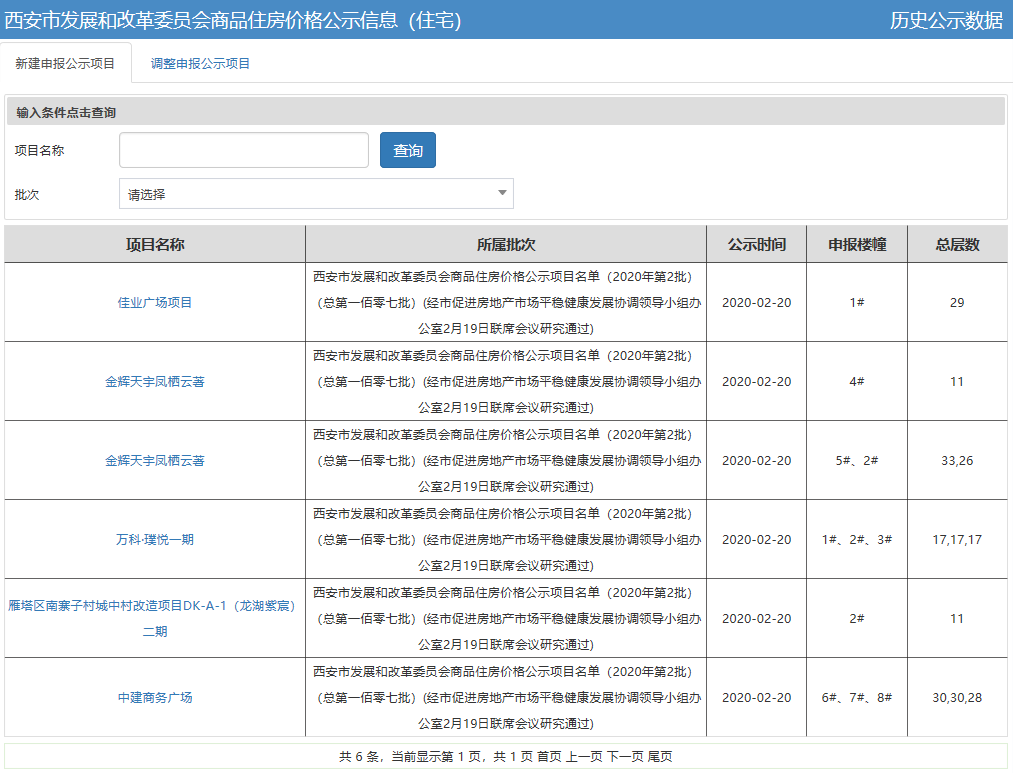
Task: Click the 项目名称 column header
Action: pos(155,244)
